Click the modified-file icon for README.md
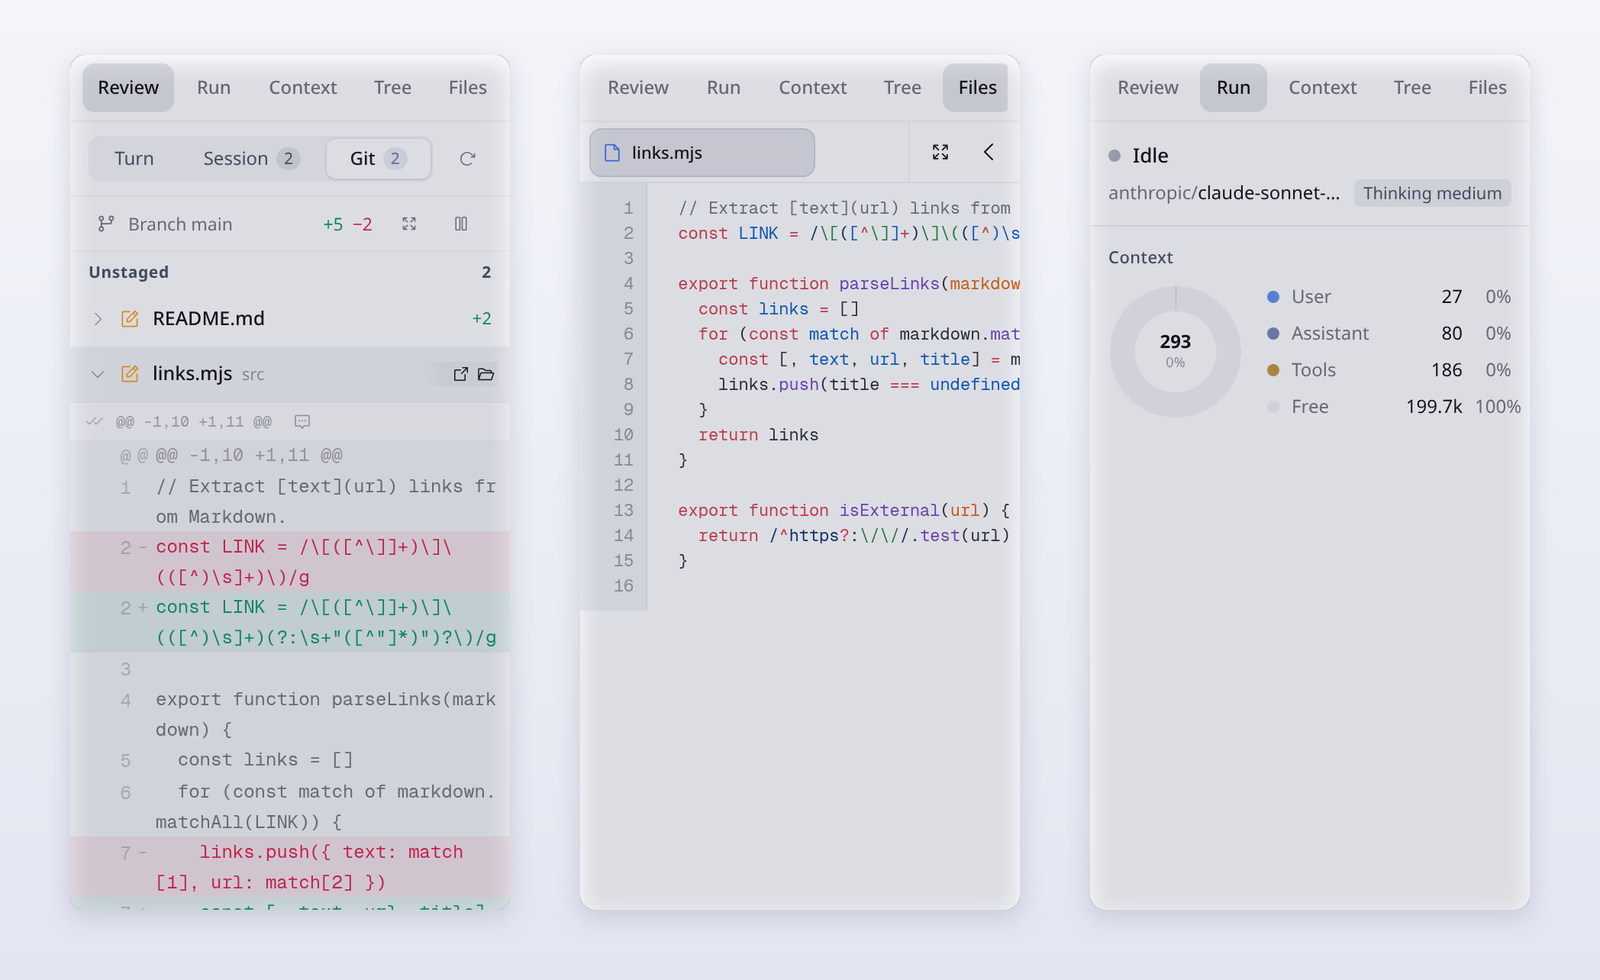The image size is (1600, 980). point(130,319)
